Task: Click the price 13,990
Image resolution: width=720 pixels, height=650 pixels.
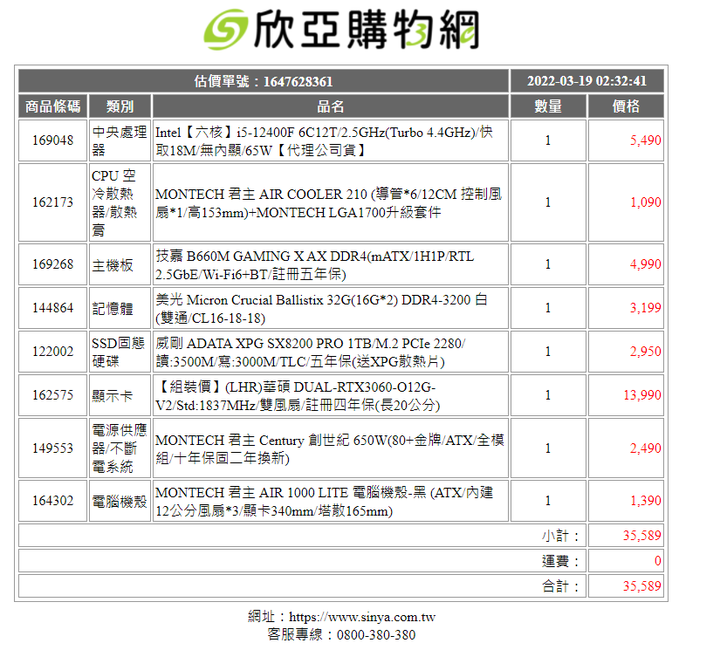Action: [642, 395]
